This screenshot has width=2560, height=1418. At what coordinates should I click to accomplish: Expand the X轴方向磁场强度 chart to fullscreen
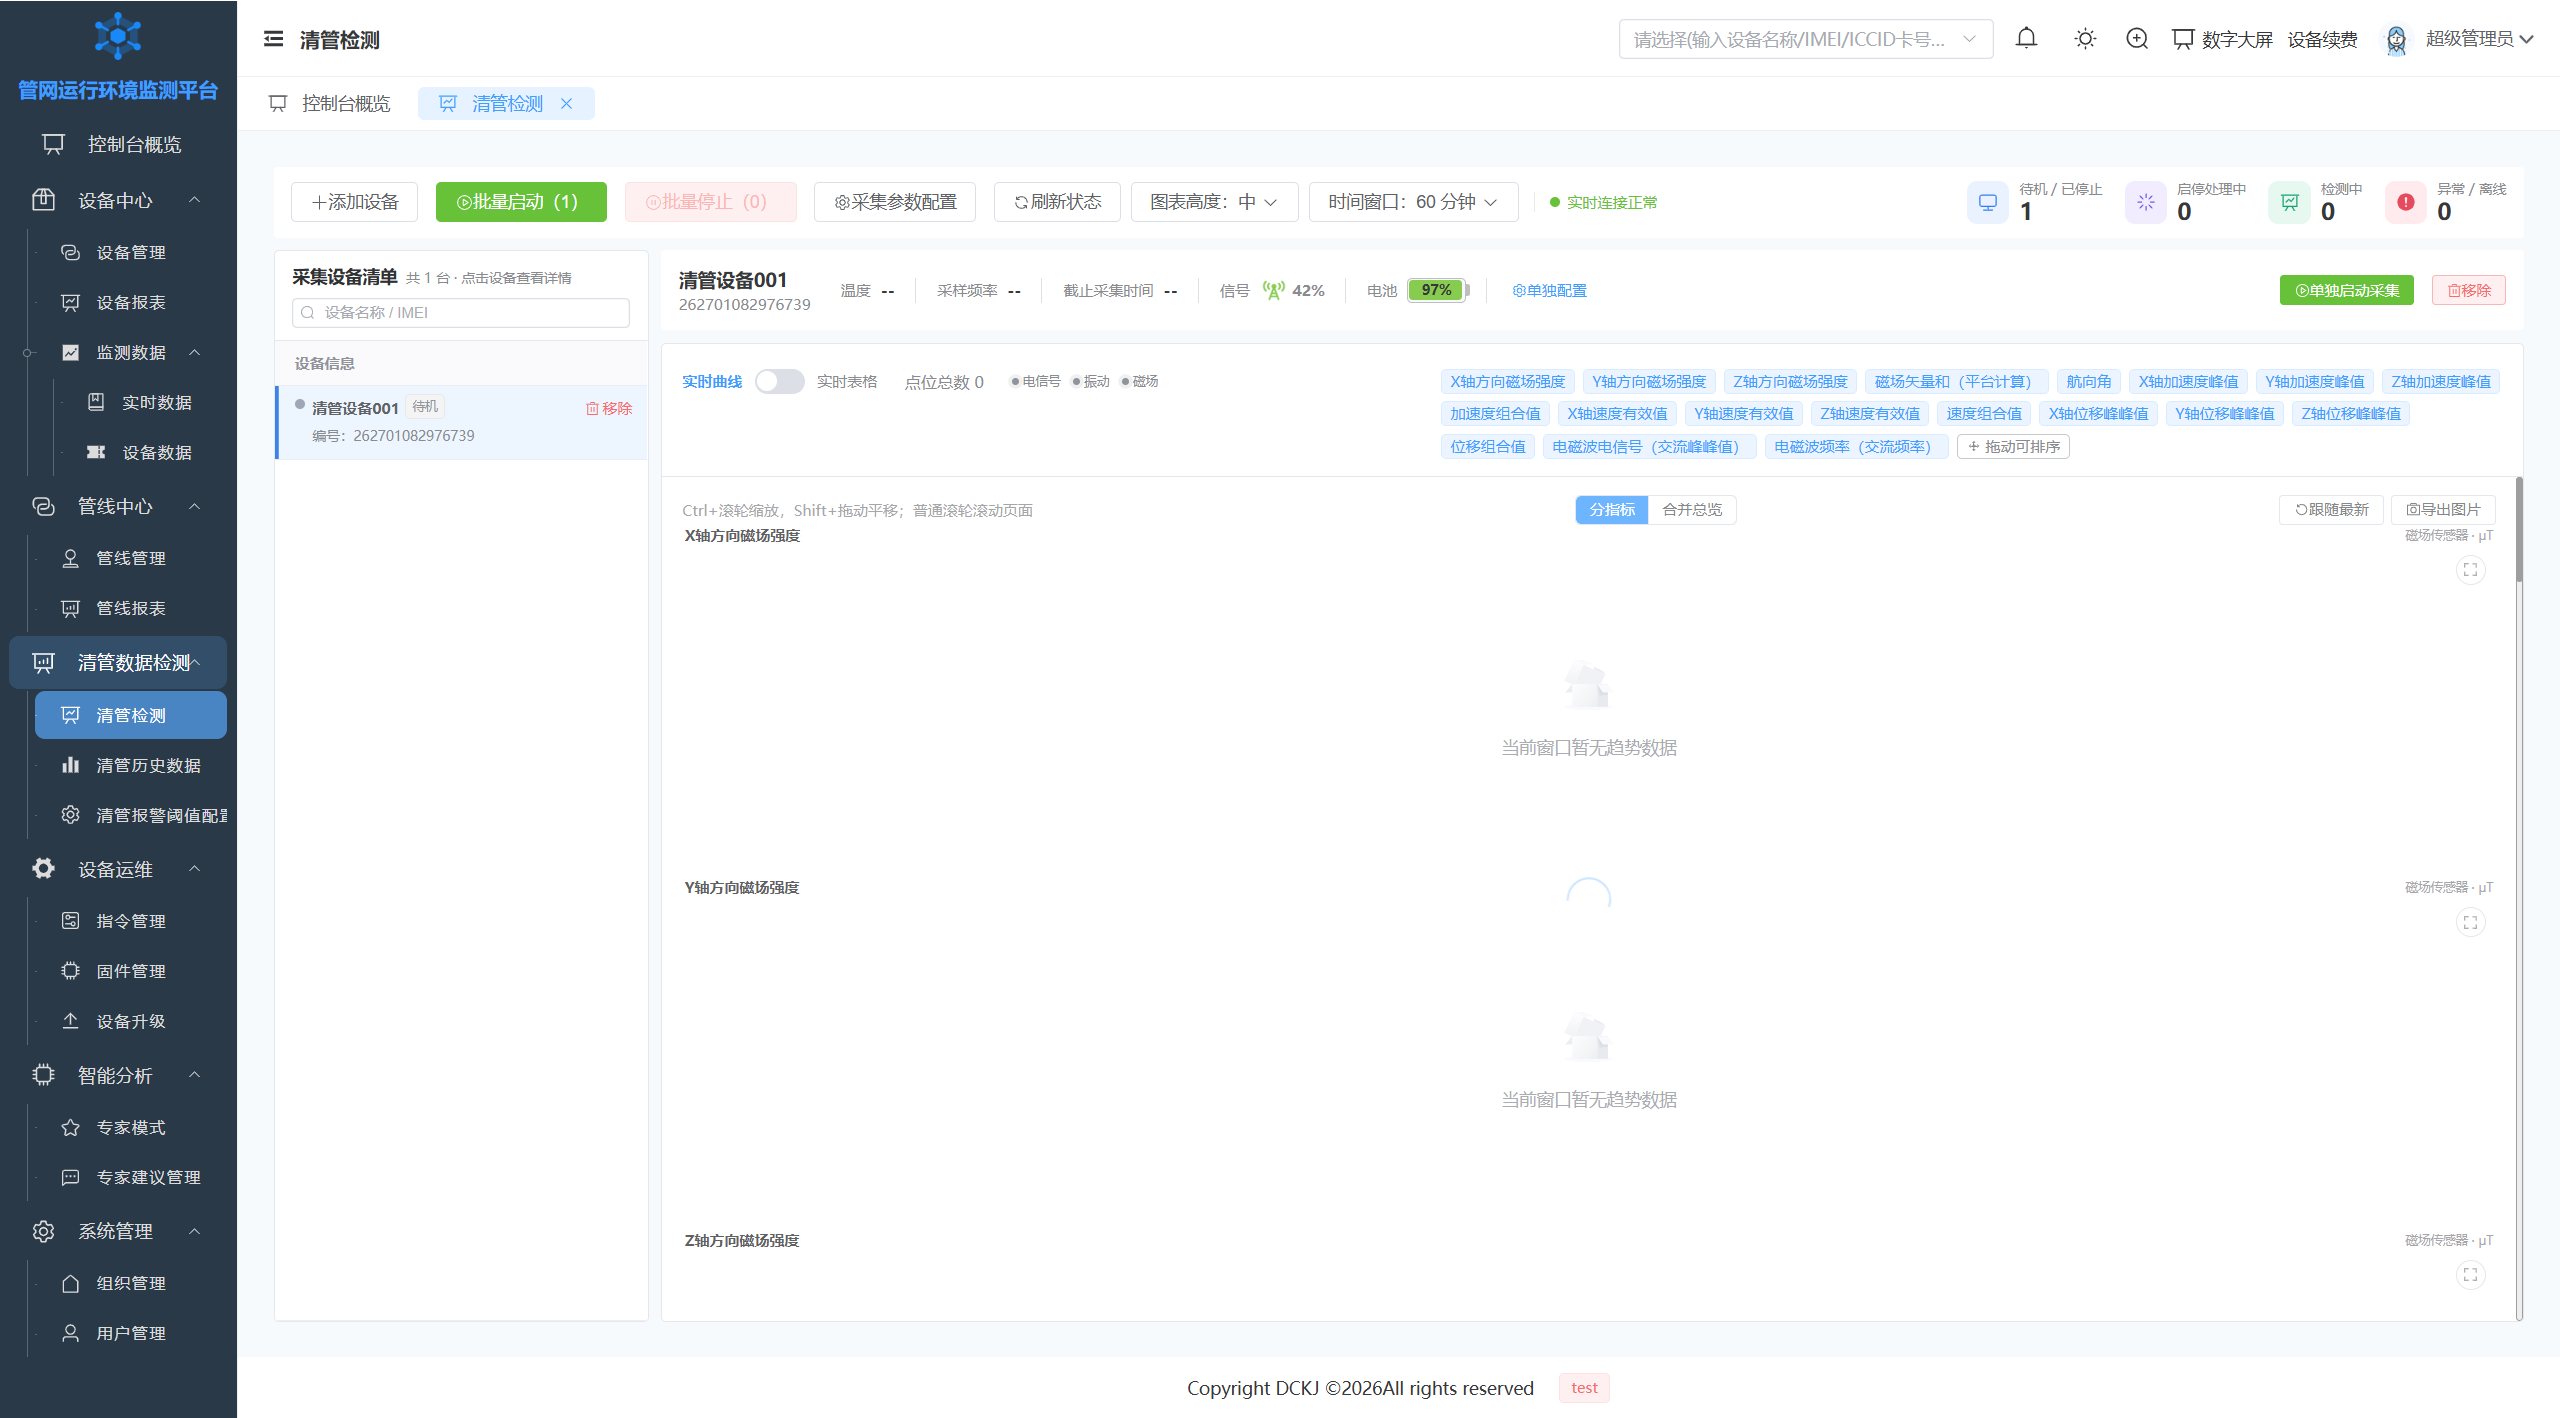coord(2470,570)
